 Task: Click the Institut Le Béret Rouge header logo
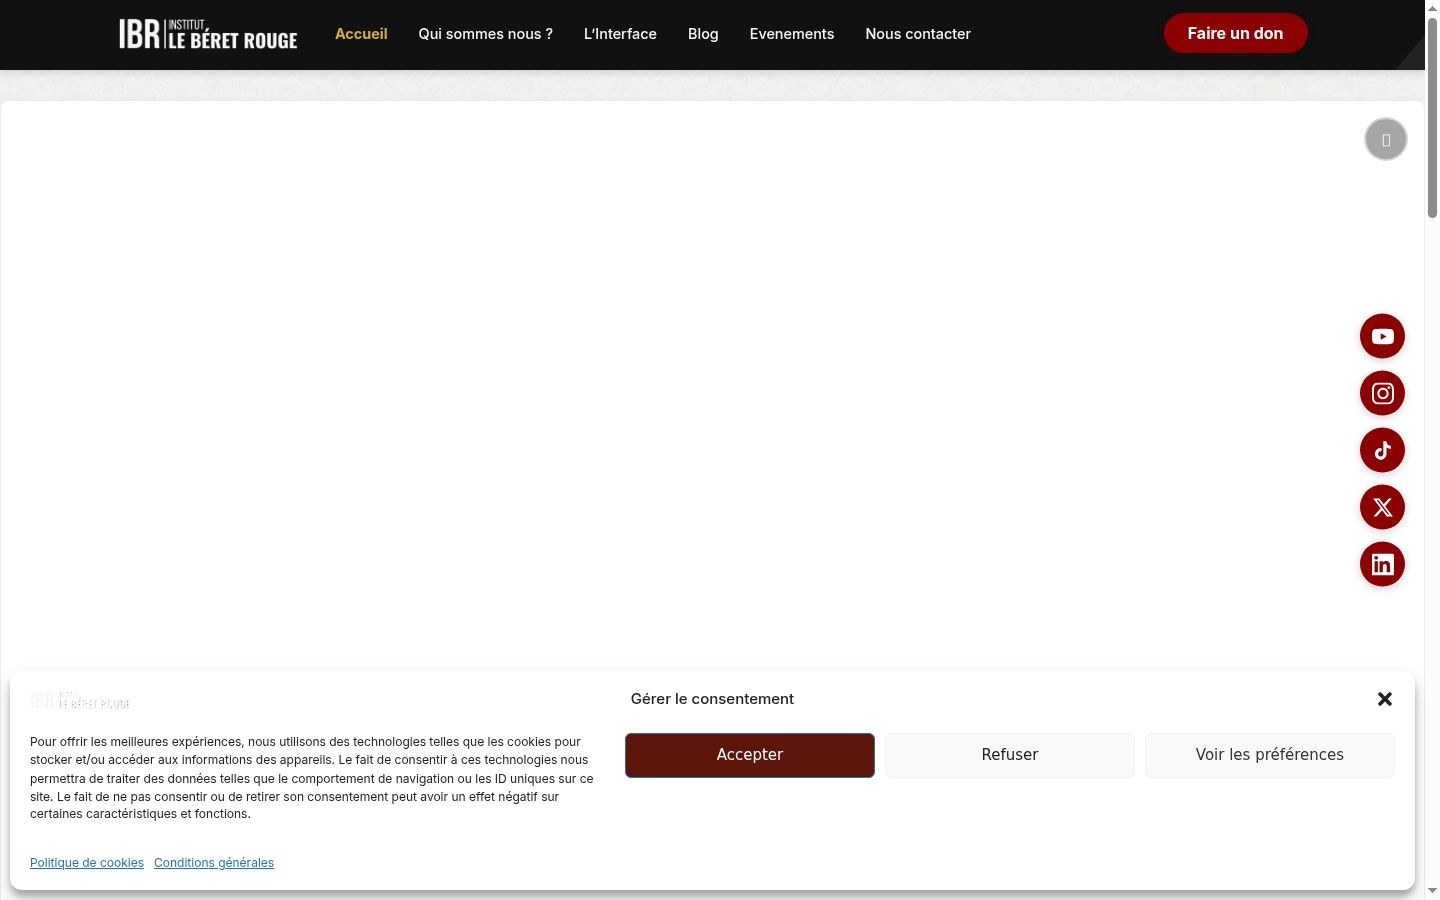coord(208,34)
